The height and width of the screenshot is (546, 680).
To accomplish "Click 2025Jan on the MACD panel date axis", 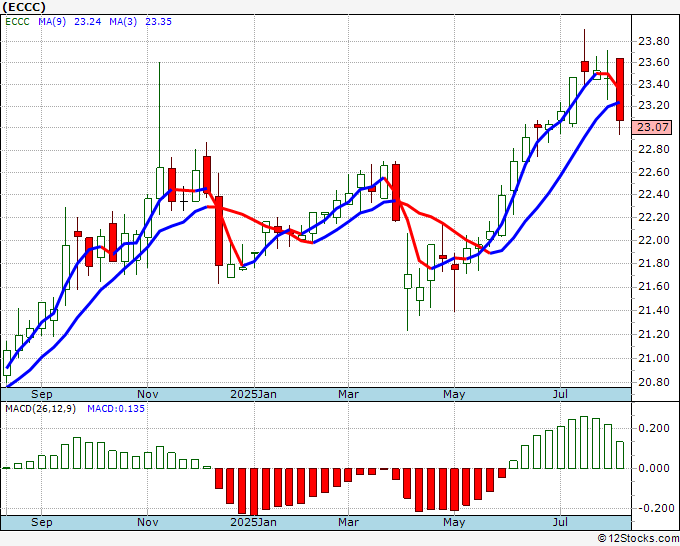I will point(253,522).
